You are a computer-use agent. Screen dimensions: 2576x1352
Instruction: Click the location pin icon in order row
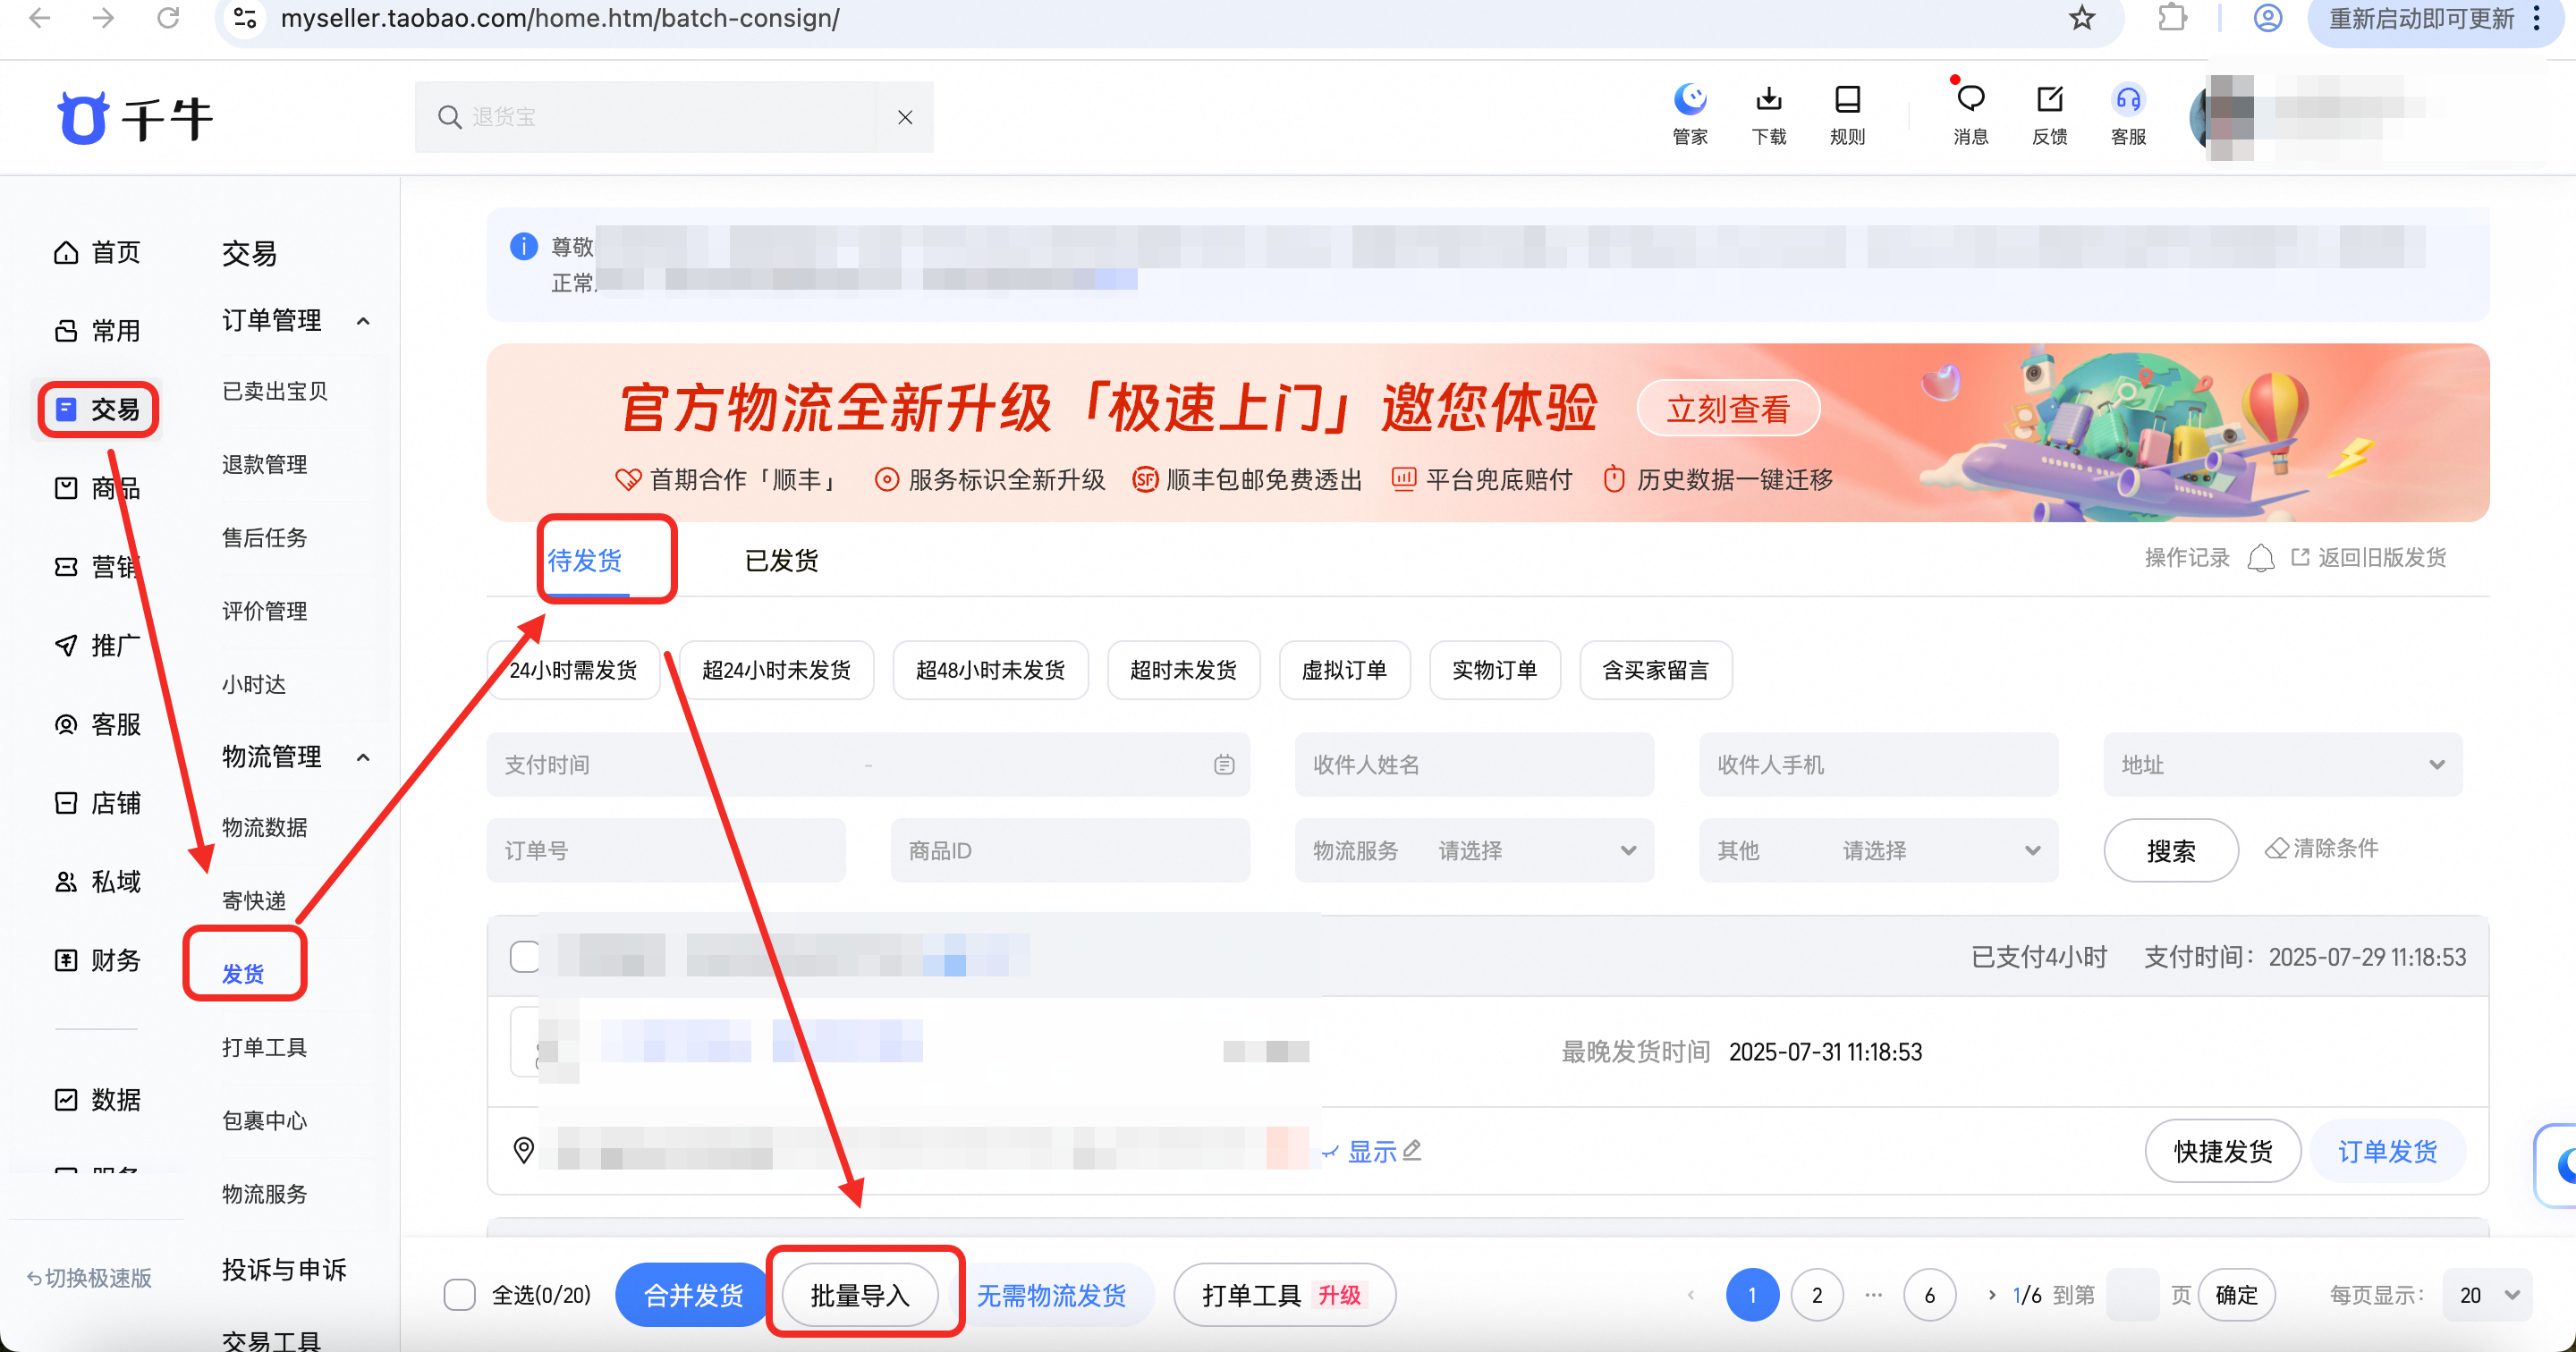523,1150
